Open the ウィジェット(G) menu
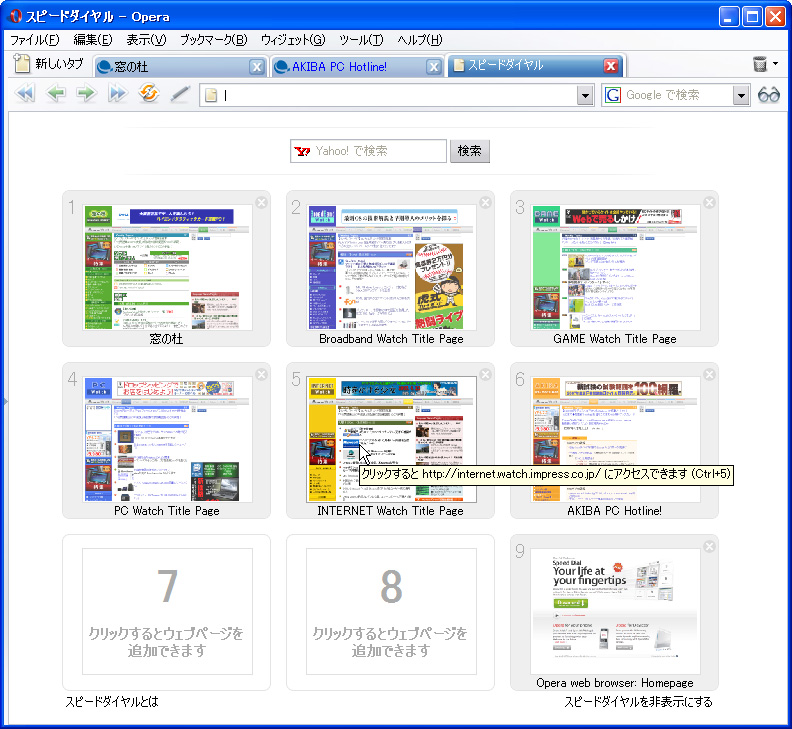Screen dimensions: 792x729 point(293,40)
